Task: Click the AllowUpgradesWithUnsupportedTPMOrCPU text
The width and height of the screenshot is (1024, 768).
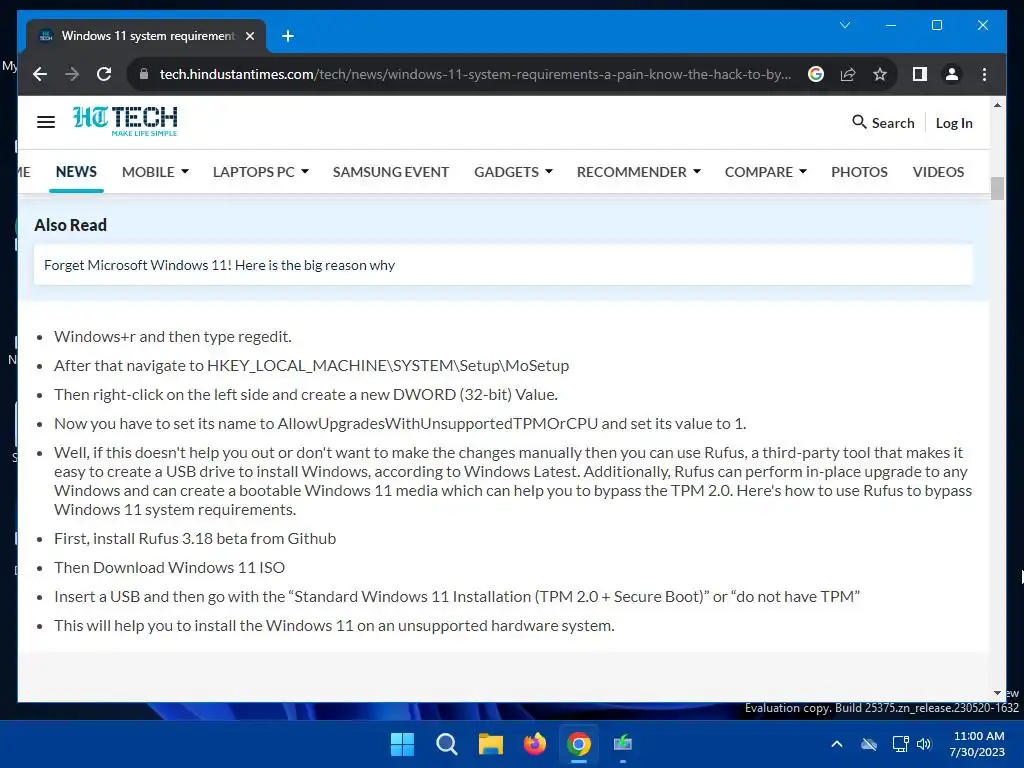Action: point(438,423)
